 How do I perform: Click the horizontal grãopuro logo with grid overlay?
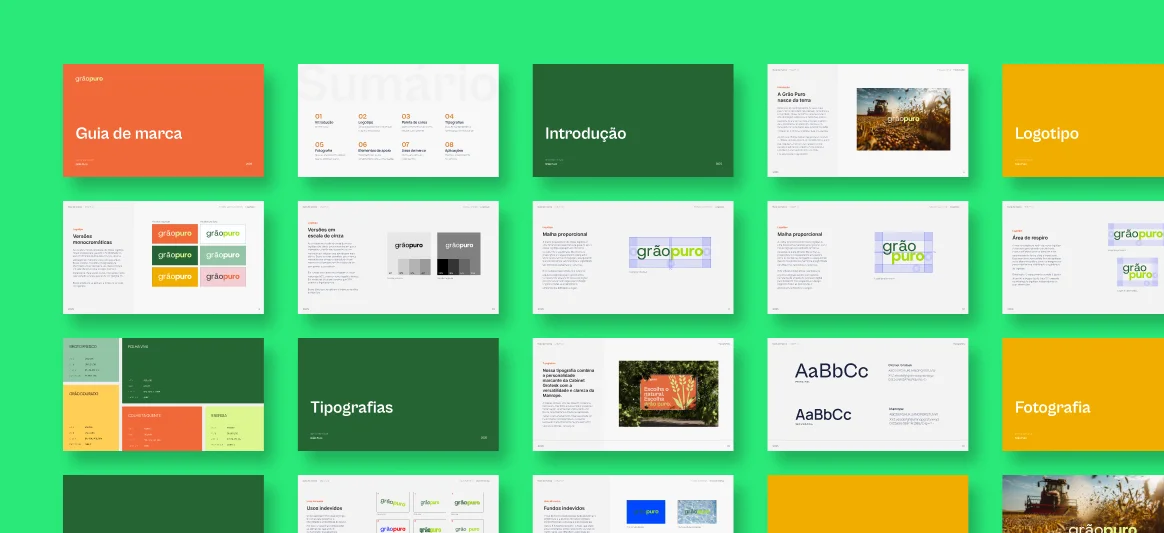point(670,252)
